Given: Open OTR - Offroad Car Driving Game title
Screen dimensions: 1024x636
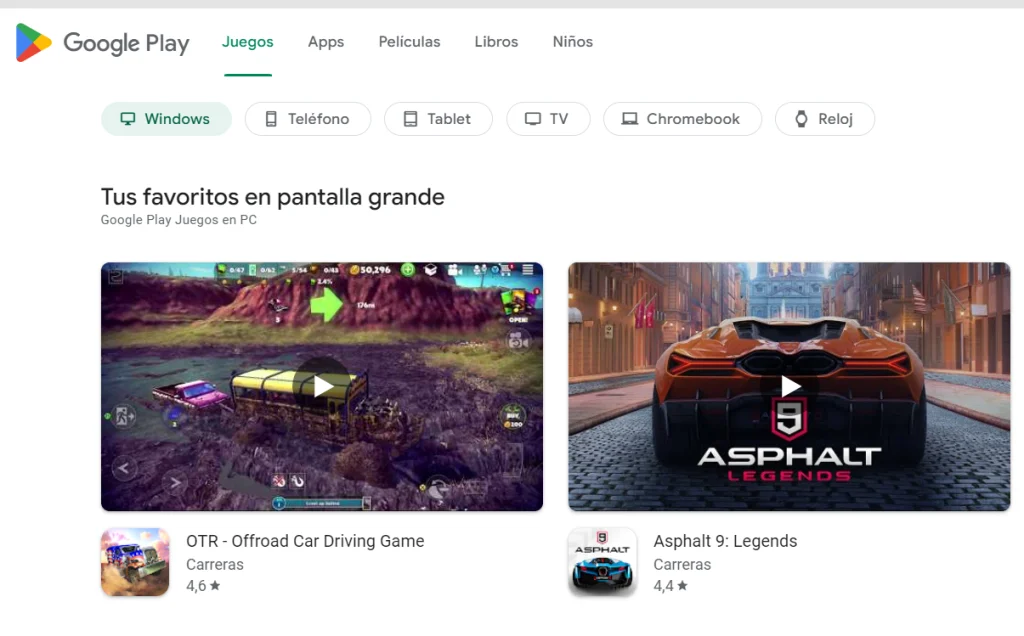Looking at the screenshot, I should click(x=305, y=541).
